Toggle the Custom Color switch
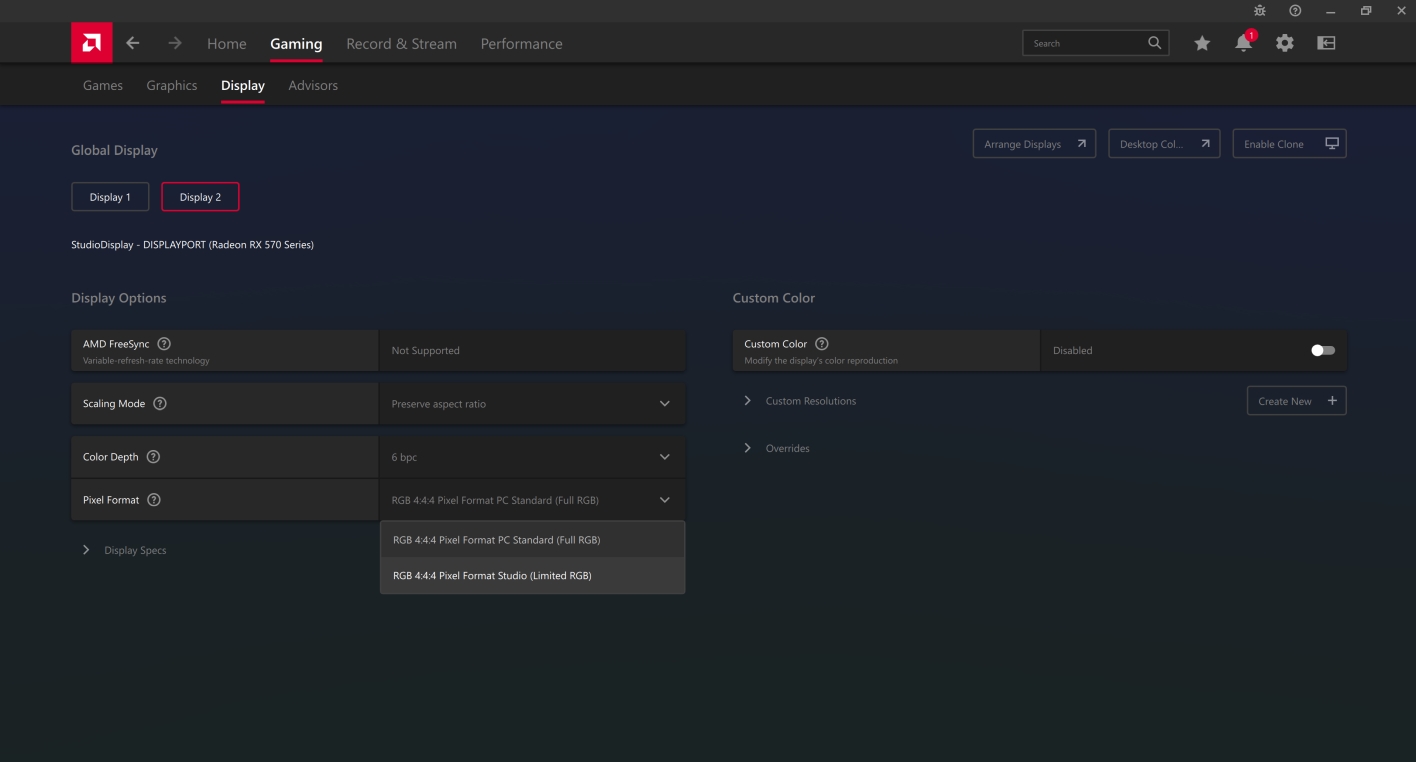The width and height of the screenshot is (1416, 762). click(1323, 350)
